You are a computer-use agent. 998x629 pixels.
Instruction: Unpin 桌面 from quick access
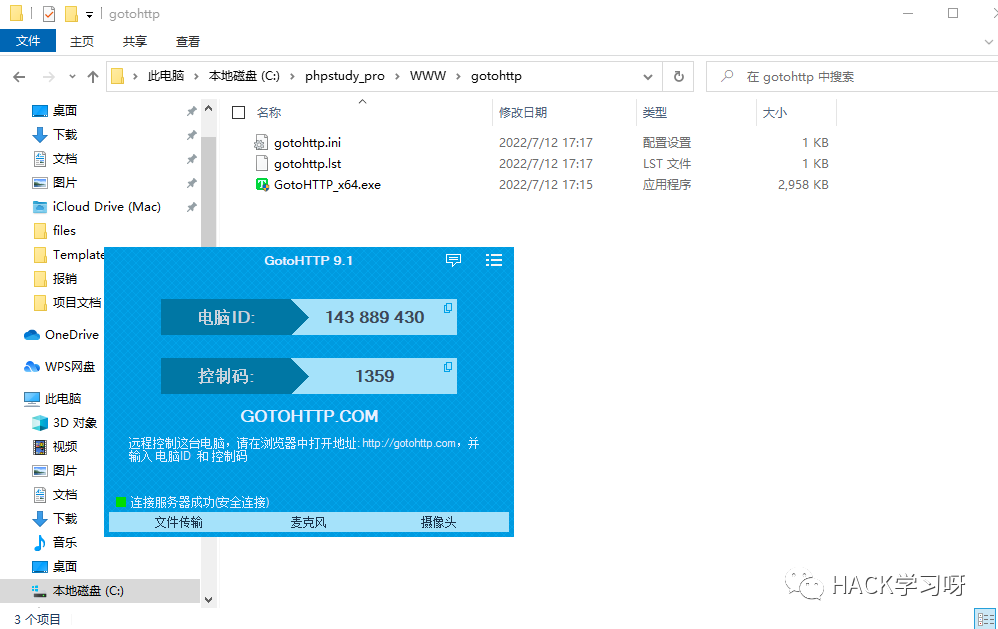pos(191,111)
